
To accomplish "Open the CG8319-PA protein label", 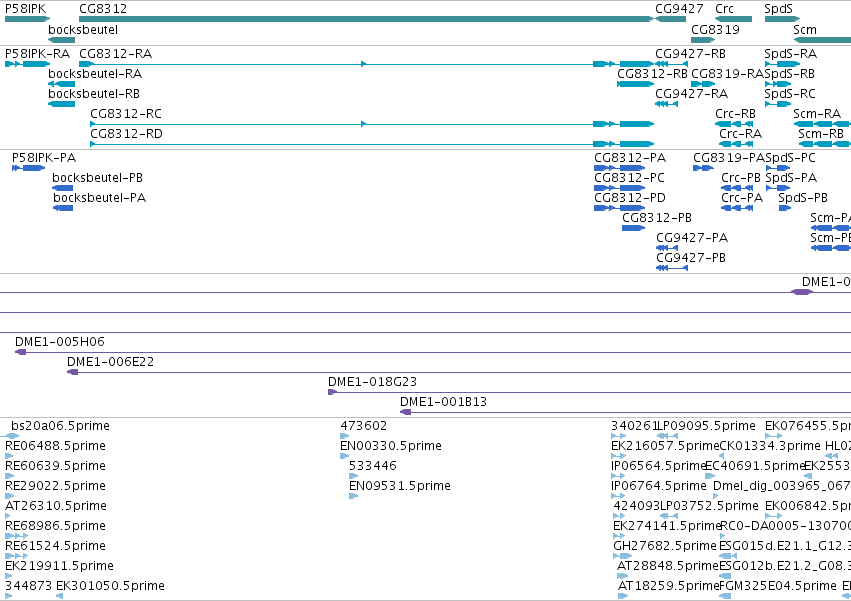I will pyautogui.click(x=729, y=158).
